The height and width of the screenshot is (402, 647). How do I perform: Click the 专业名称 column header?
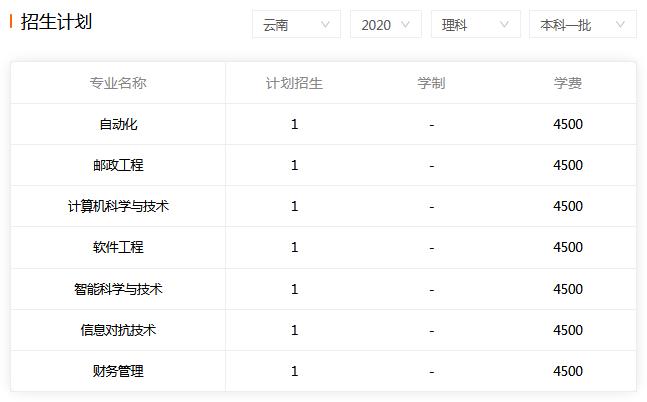pos(118,83)
